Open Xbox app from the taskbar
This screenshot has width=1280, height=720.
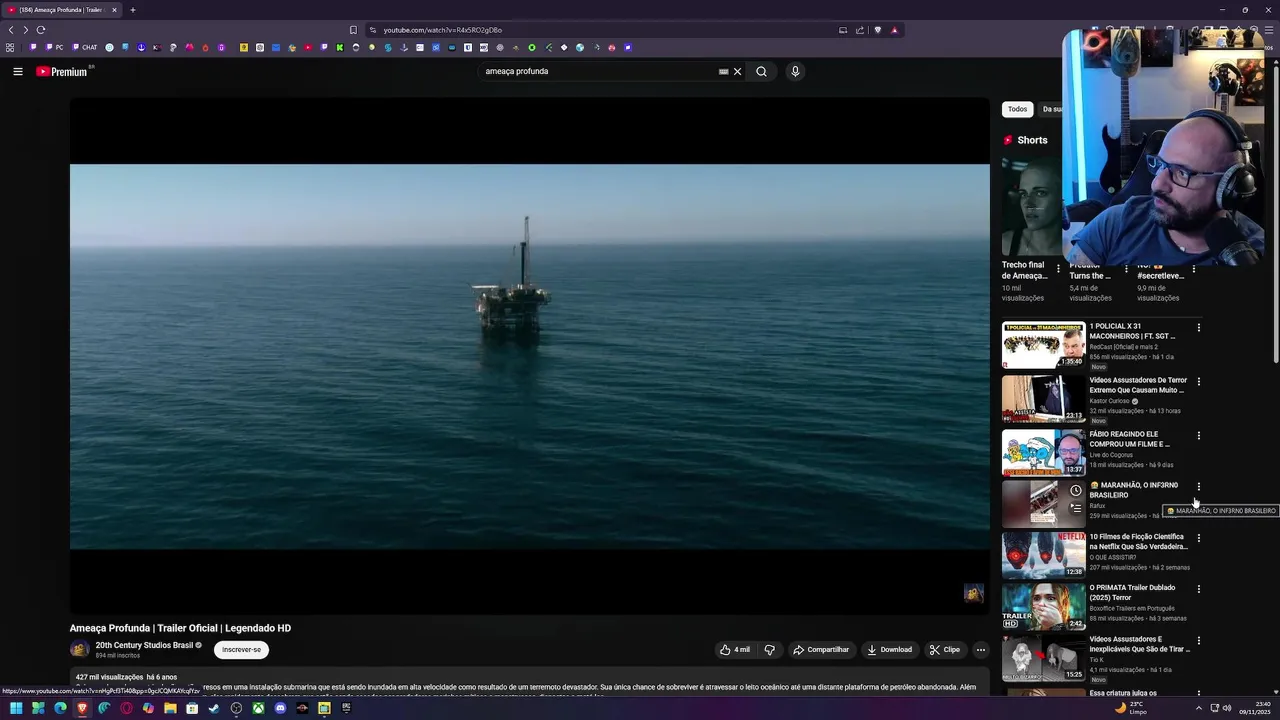pyautogui.click(x=258, y=708)
